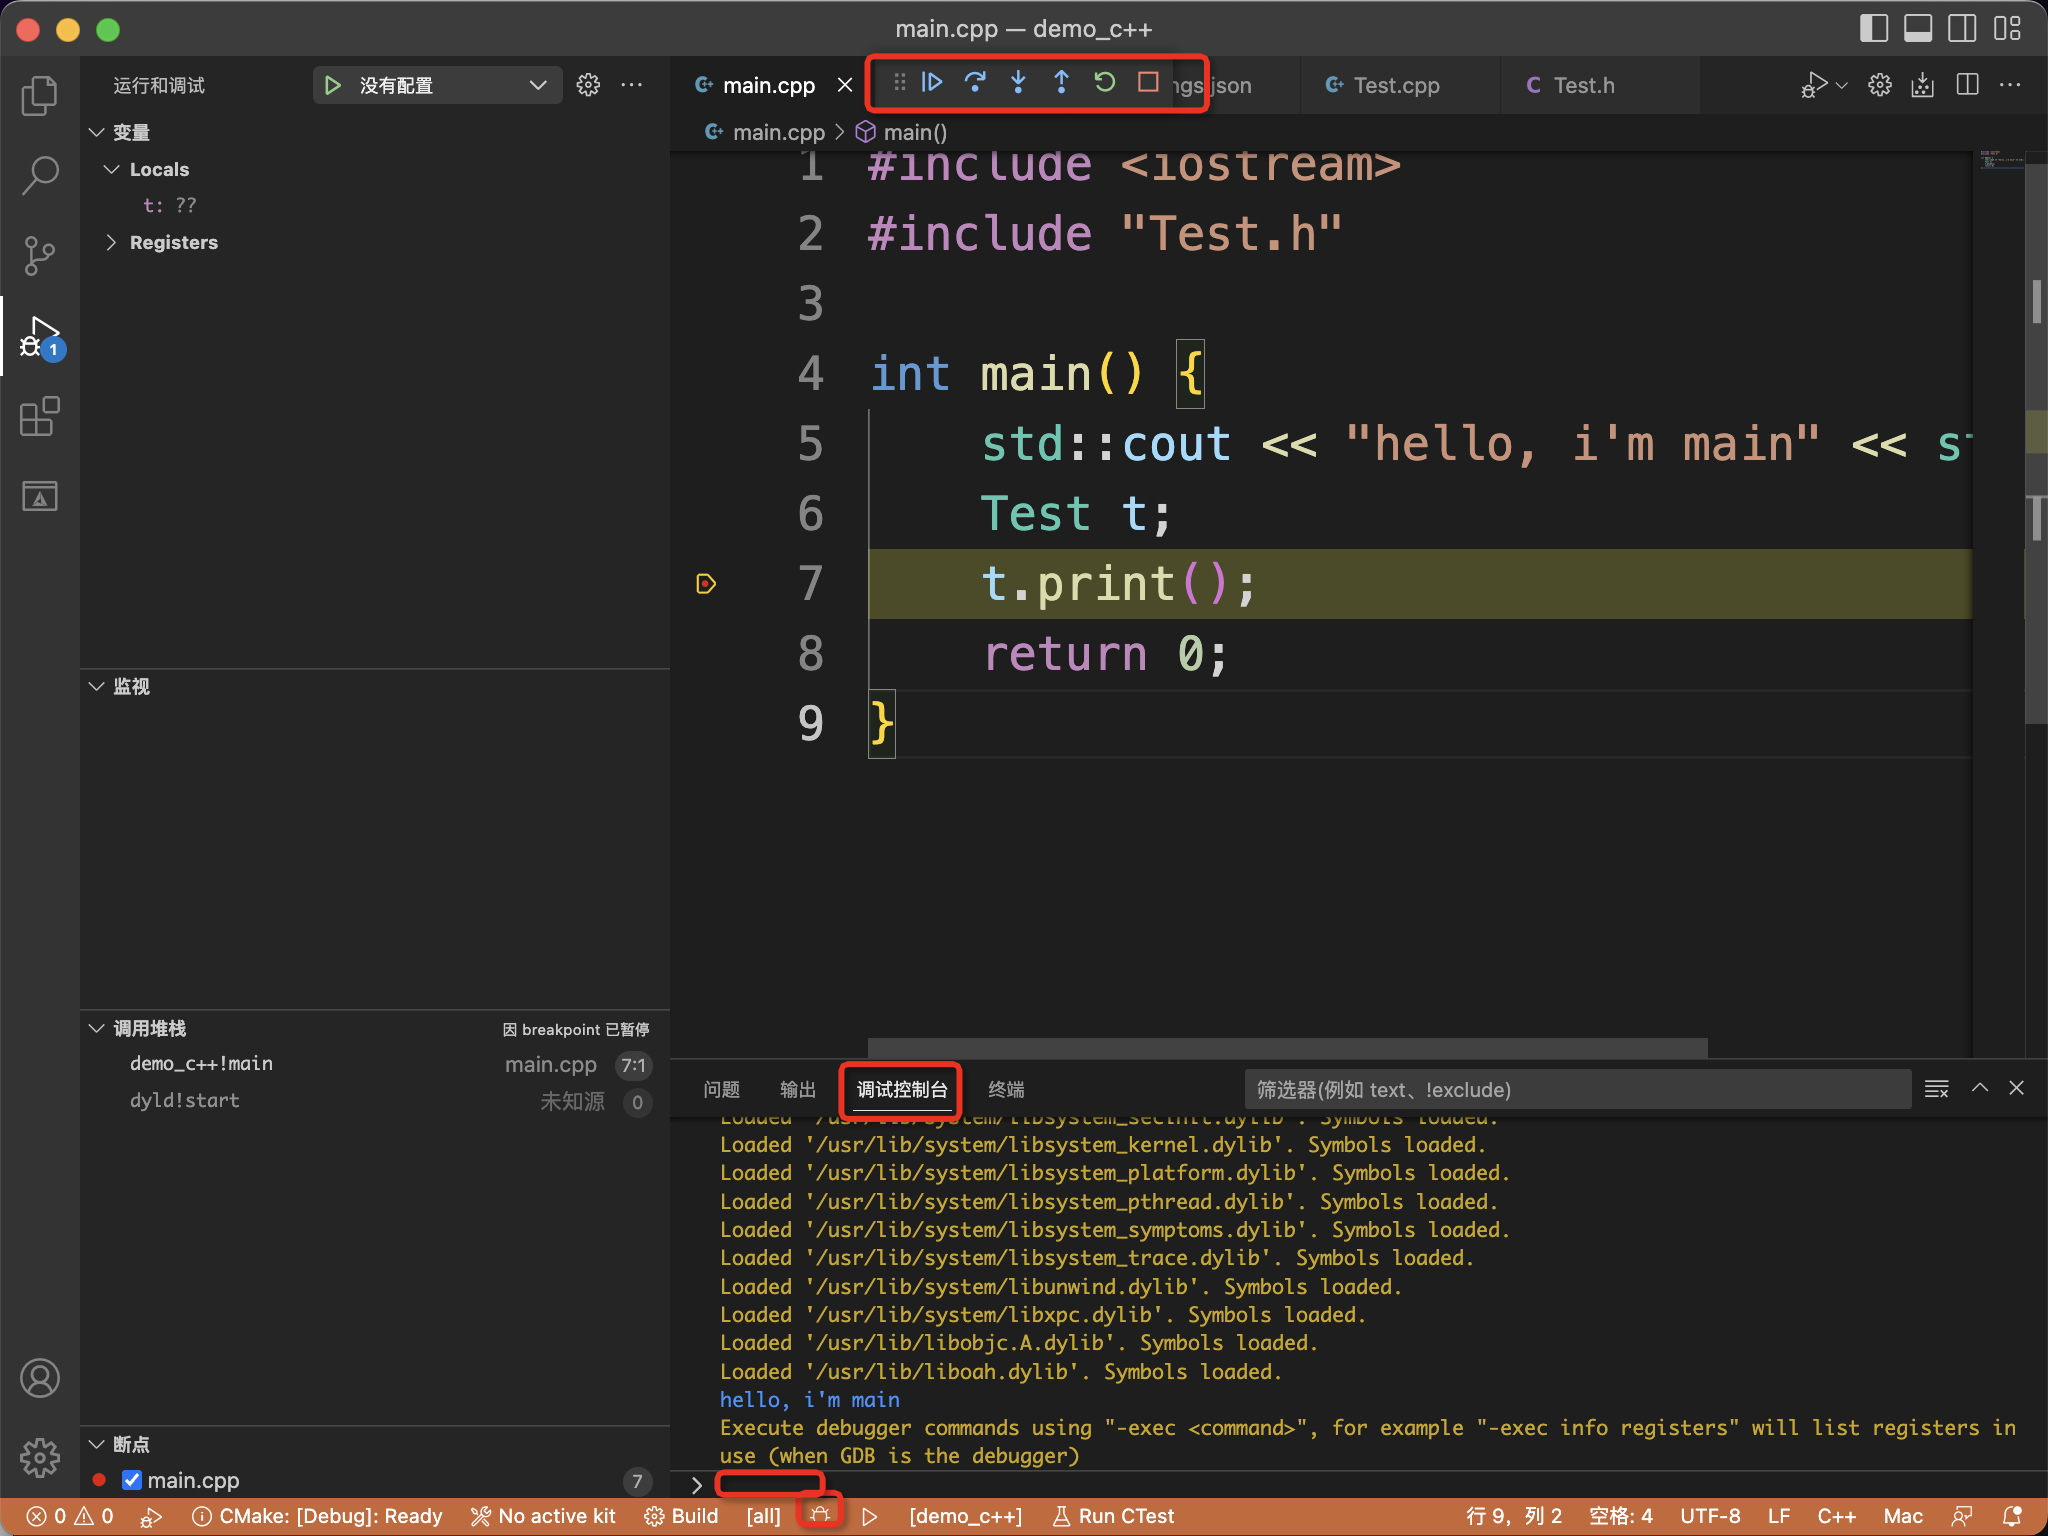Click the errors and warnings status indicator
Image resolution: width=2048 pixels, height=1536 pixels.
point(70,1516)
